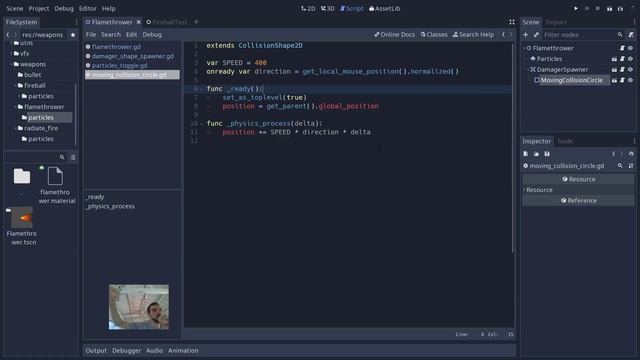Open the Debugger bottom panel
The image size is (640, 360).
point(126,351)
